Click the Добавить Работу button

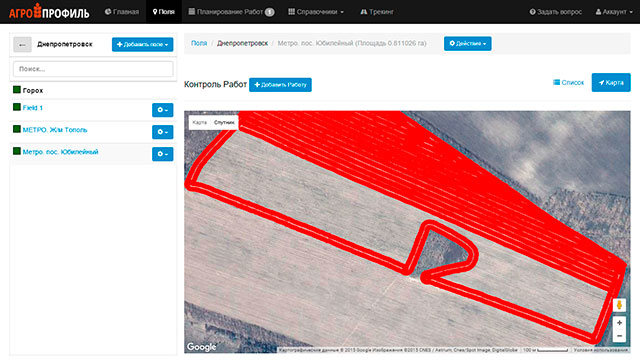click(x=280, y=85)
